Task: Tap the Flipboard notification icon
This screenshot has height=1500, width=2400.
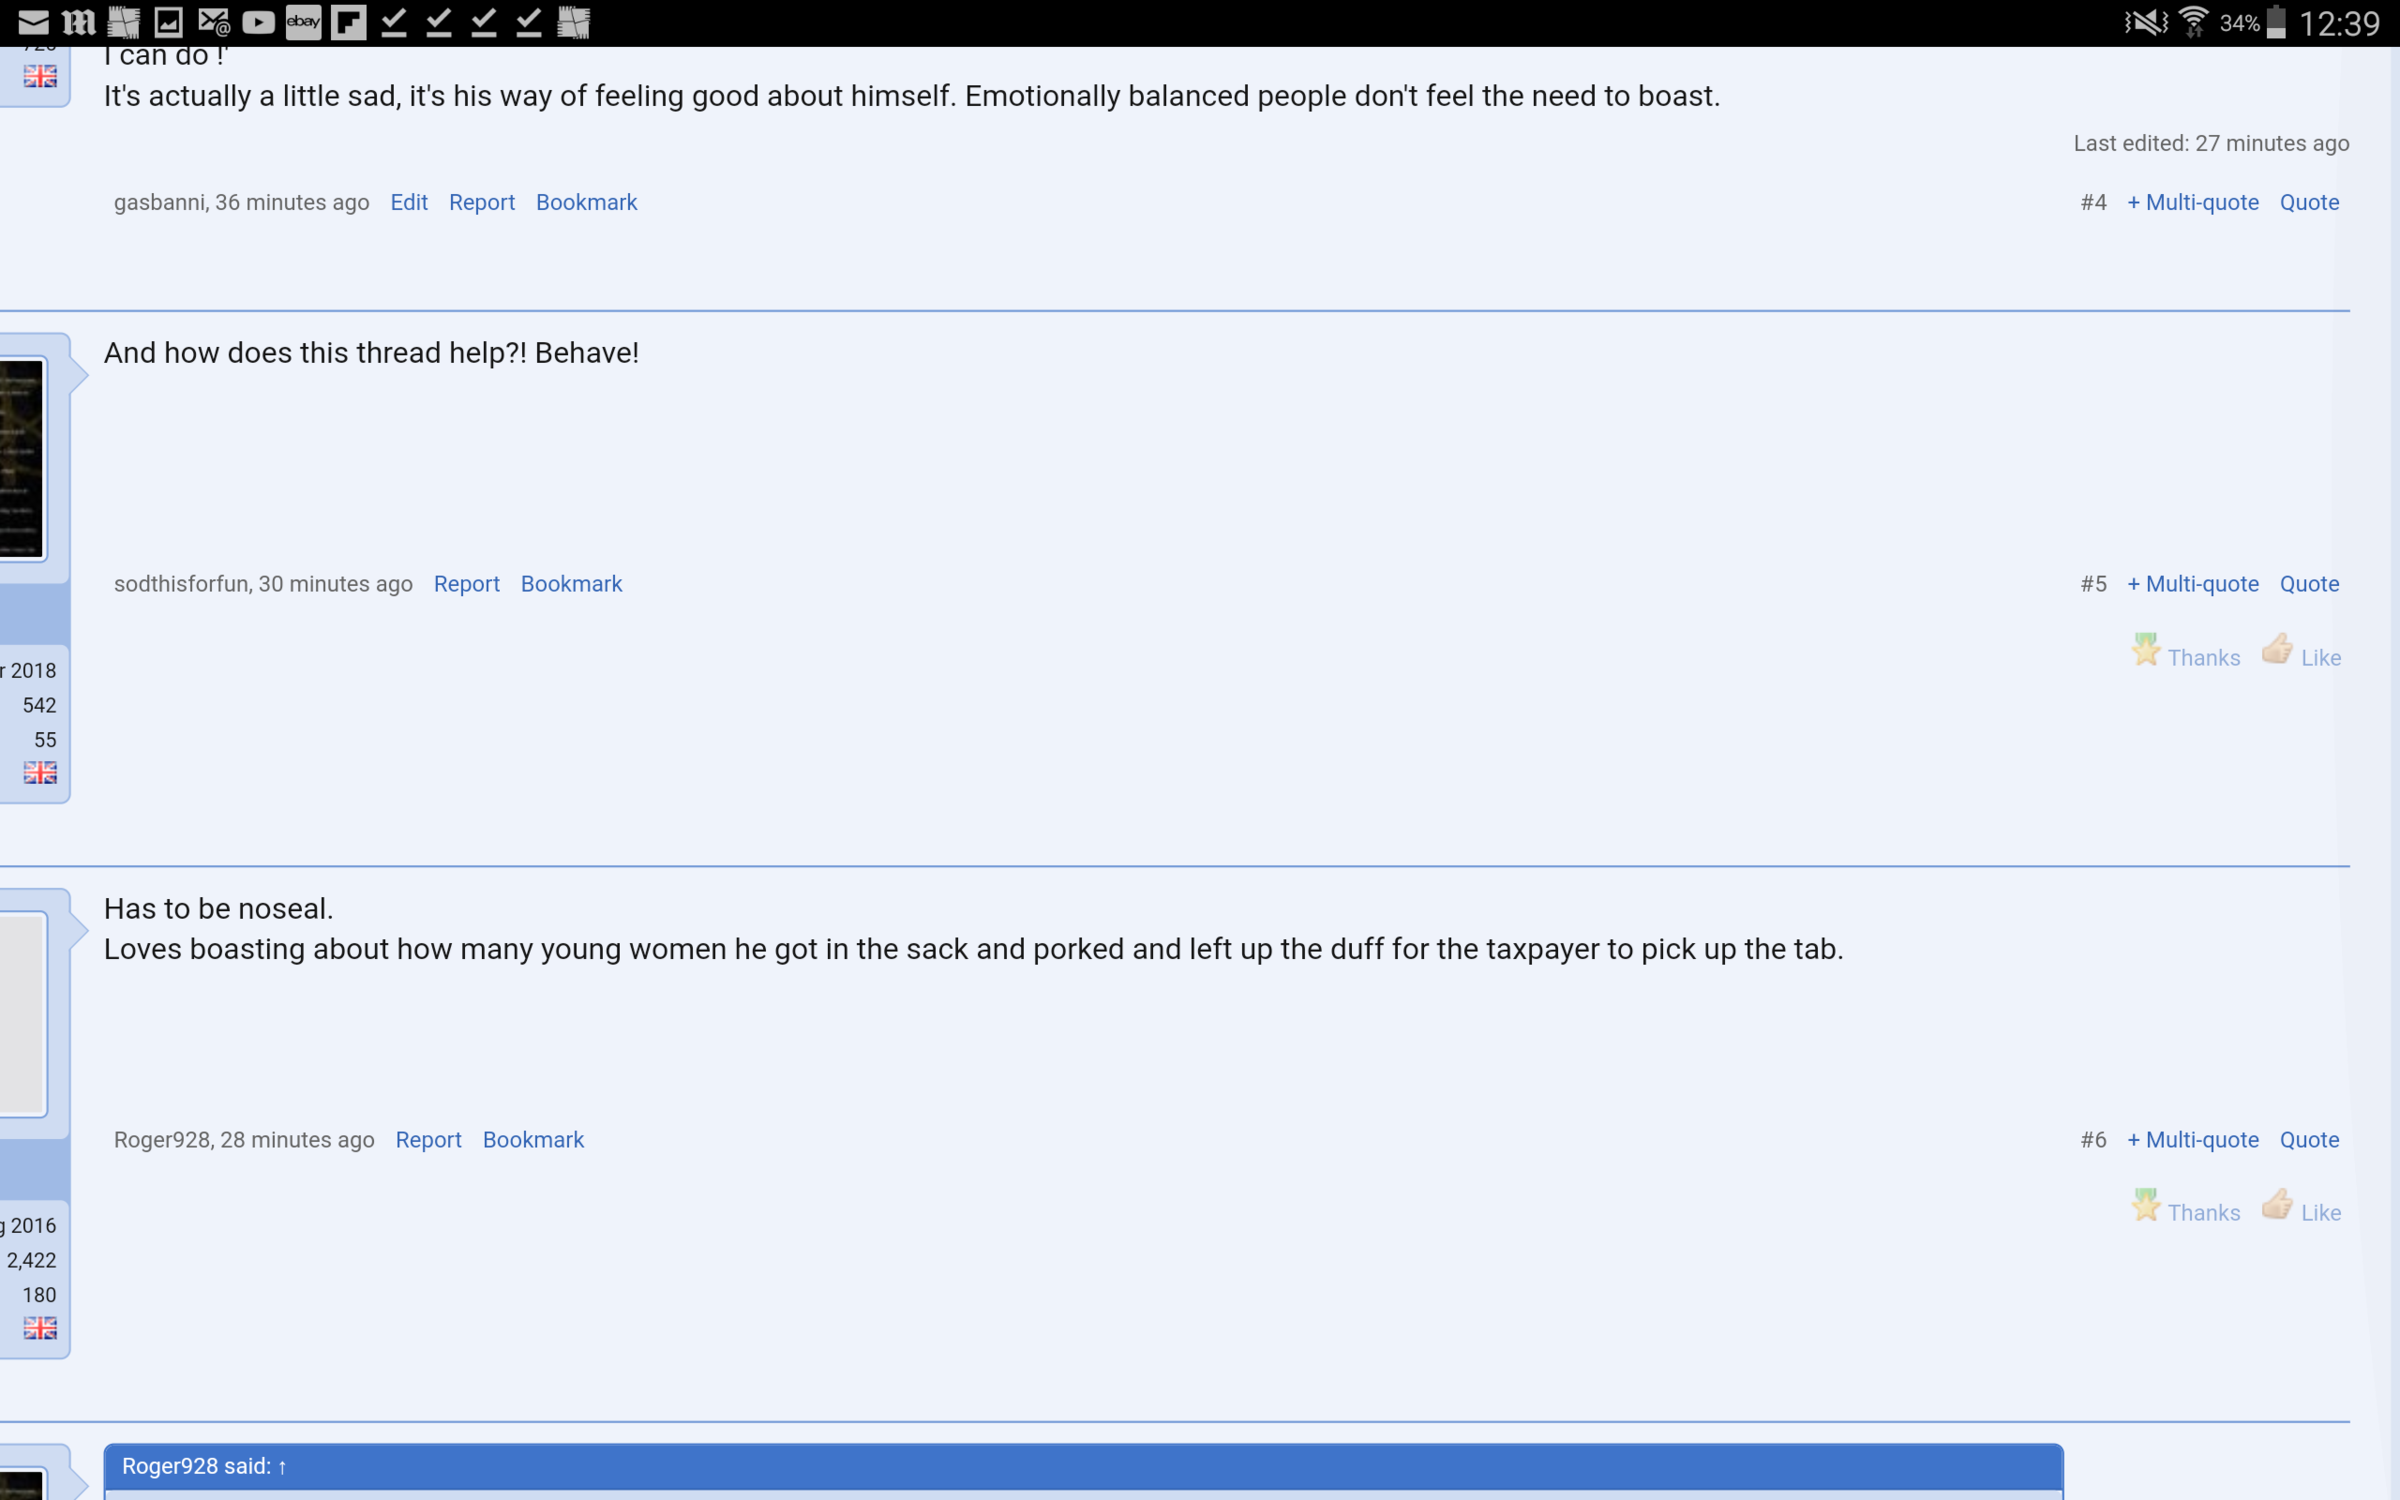Action: (x=348, y=22)
